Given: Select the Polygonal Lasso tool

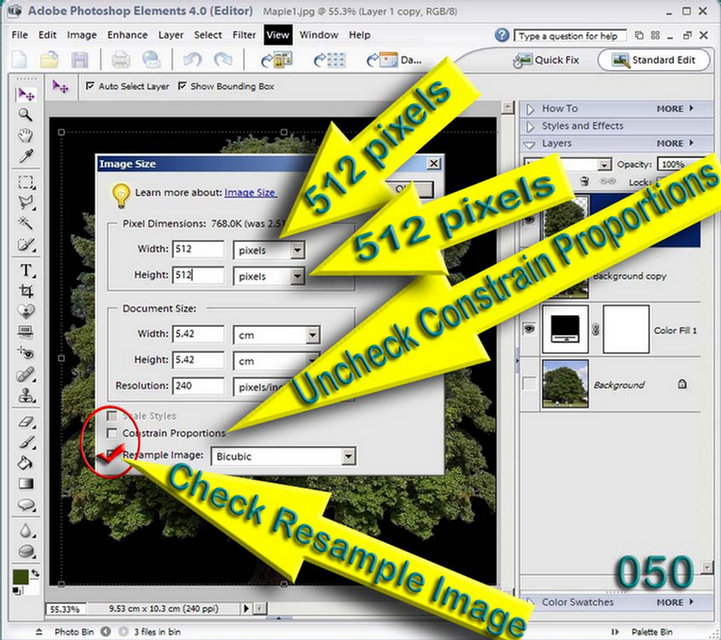Looking at the screenshot, I should [26, 203].
